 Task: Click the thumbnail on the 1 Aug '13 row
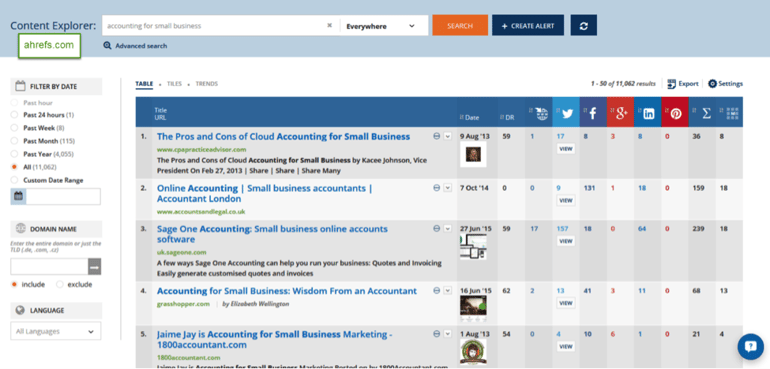point(473,352)
